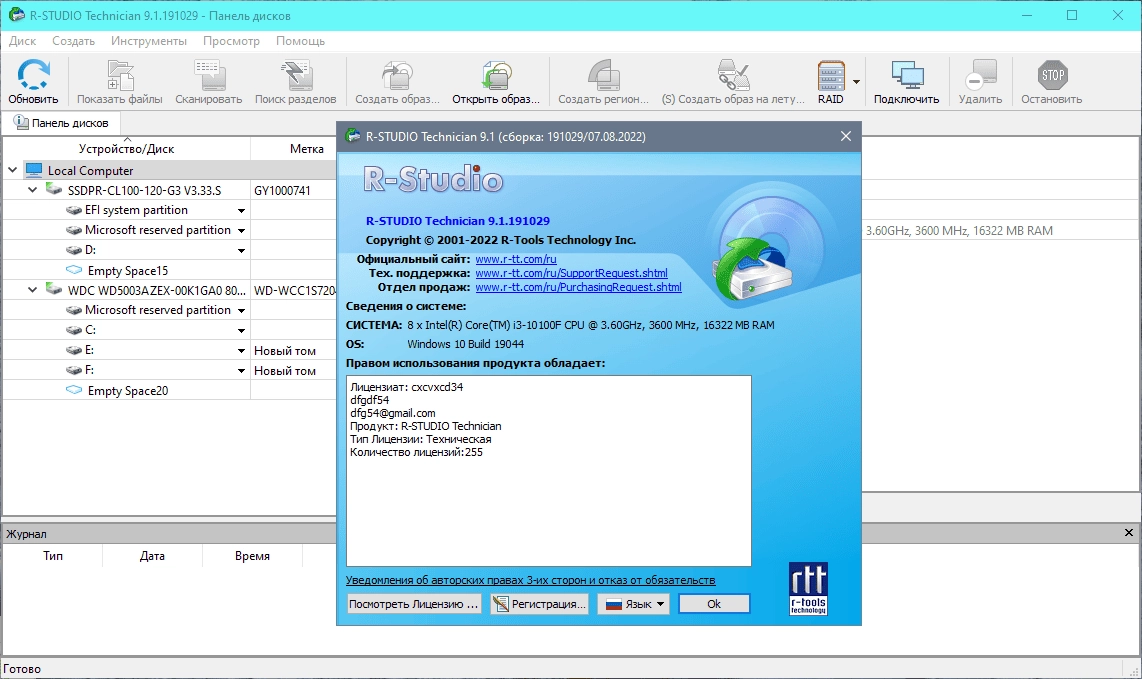Collapse the Local Computer tree node
The width and height of the screenshot is (1142, 679).
(12, 170)
